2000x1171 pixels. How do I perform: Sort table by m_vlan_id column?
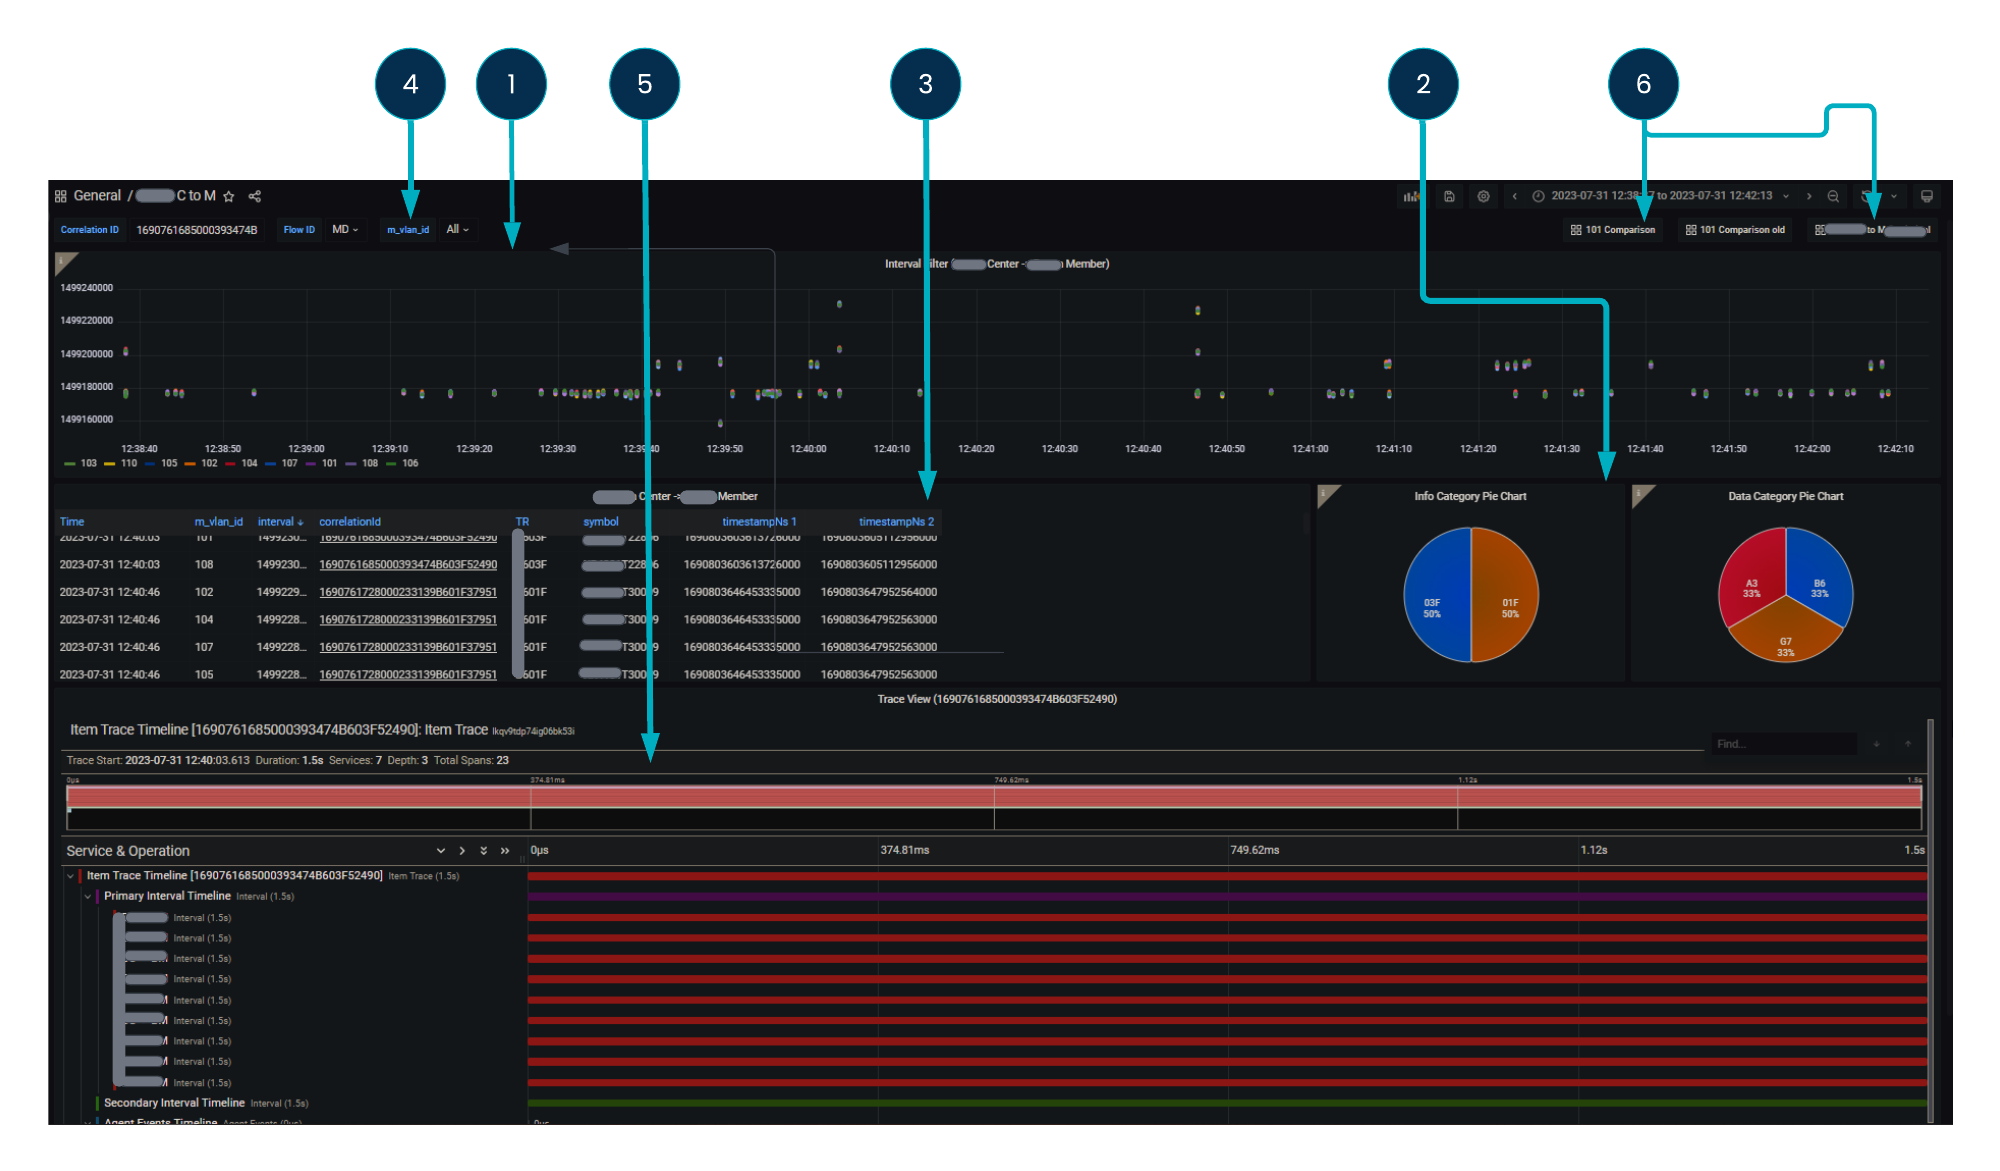[x=219, y=522]
